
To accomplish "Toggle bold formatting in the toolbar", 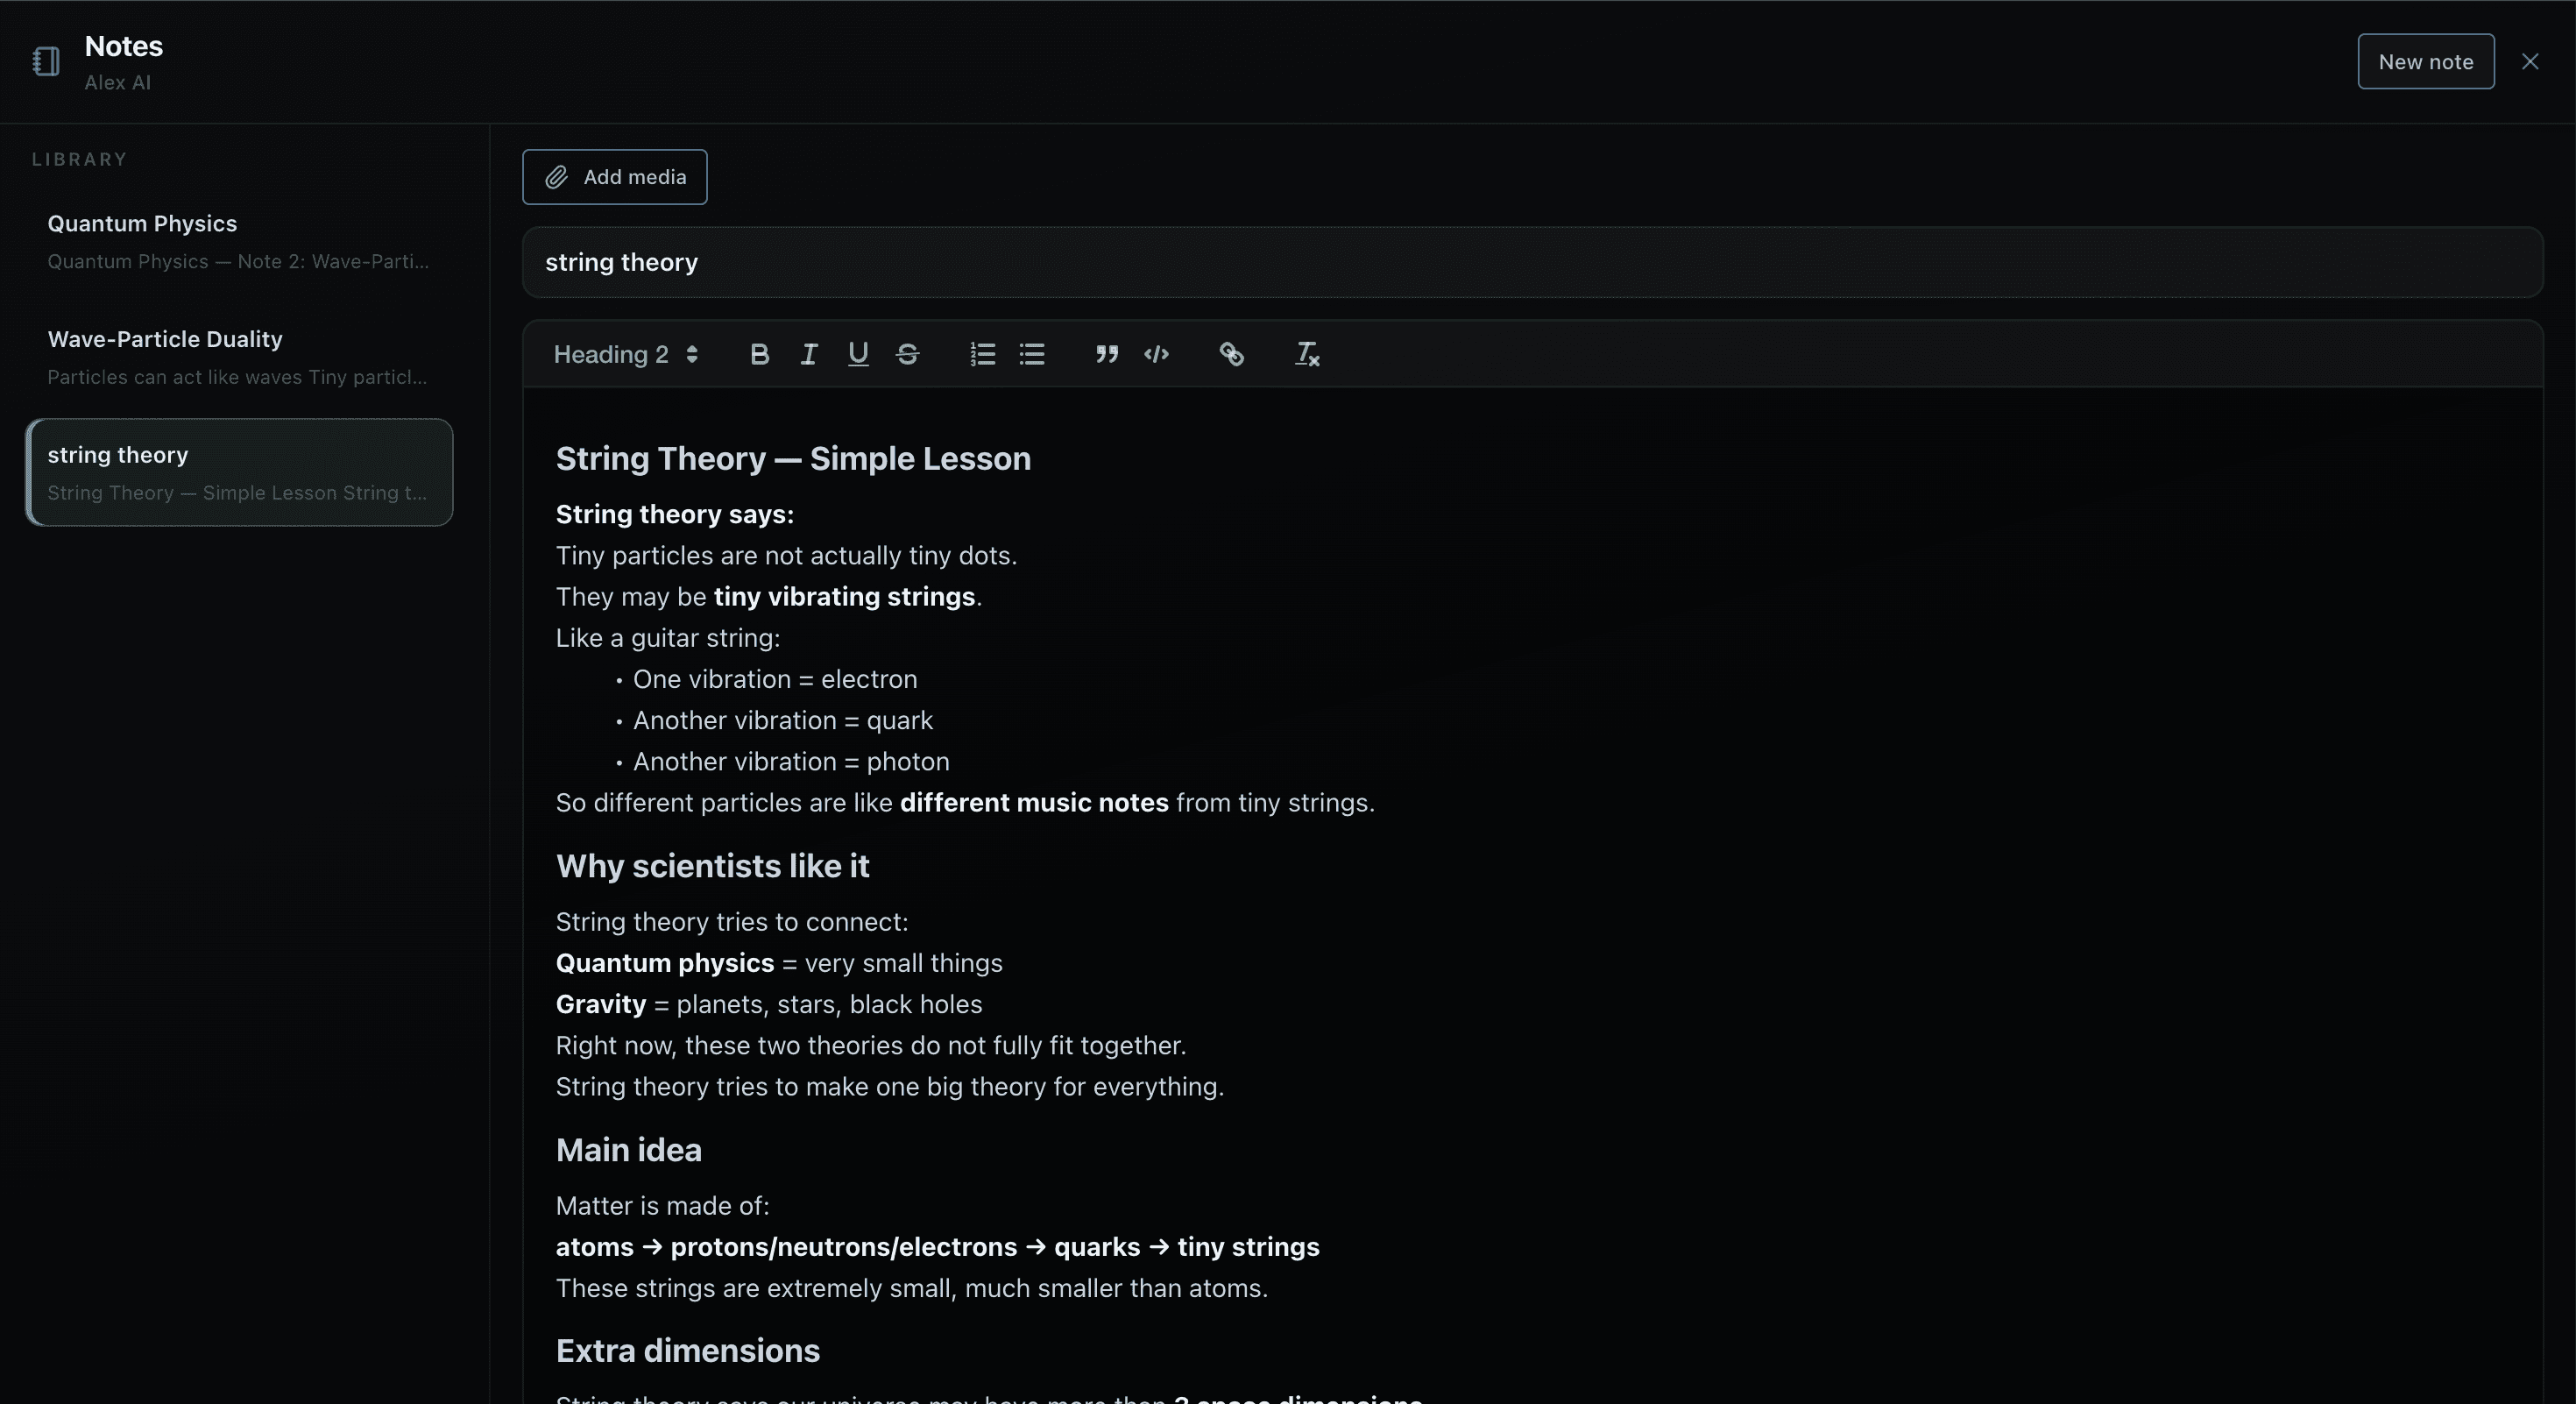I will pyautogui.click(x=759, y=354).
